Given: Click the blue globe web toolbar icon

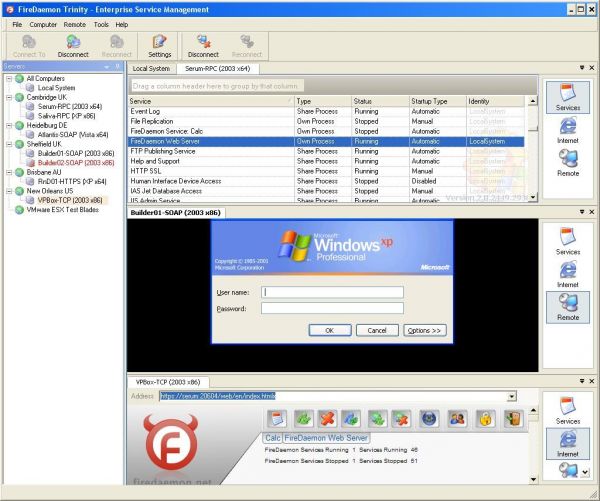Looking at the screenshot, I should (429, 418).
